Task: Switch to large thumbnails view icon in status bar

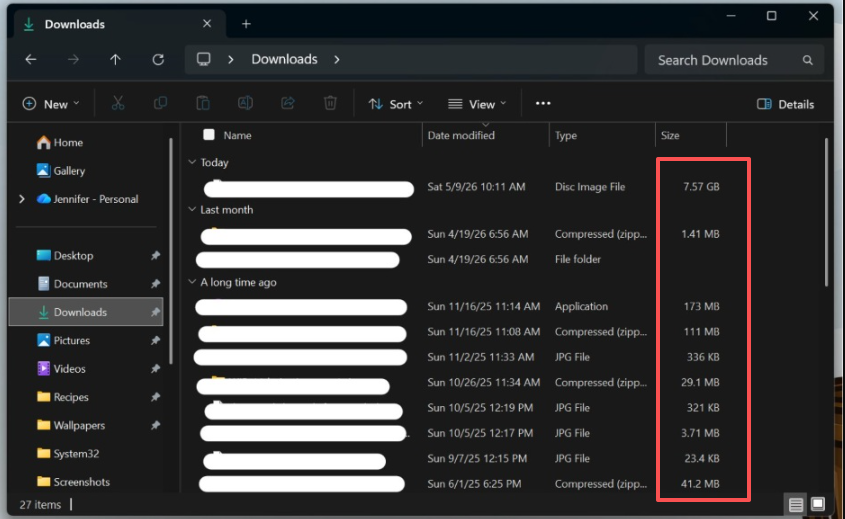Action: 818,504
